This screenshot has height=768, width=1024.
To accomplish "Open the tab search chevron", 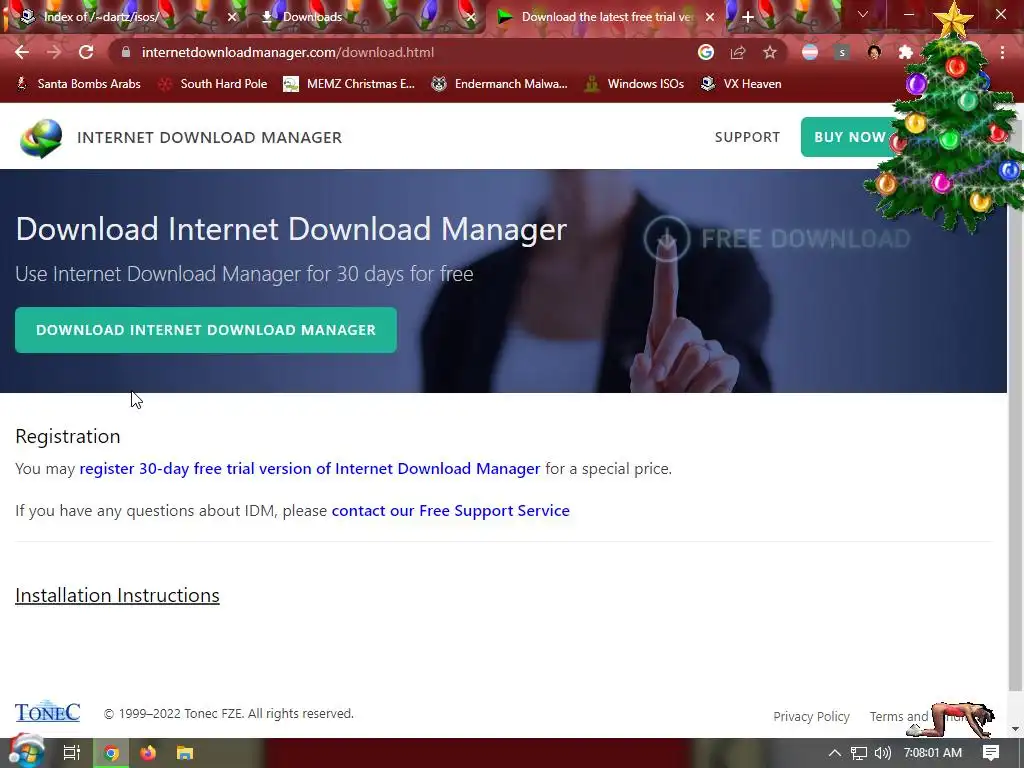I will 863,14.
